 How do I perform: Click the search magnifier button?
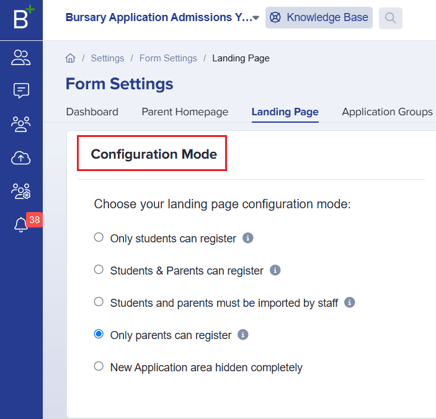(390, 18)
